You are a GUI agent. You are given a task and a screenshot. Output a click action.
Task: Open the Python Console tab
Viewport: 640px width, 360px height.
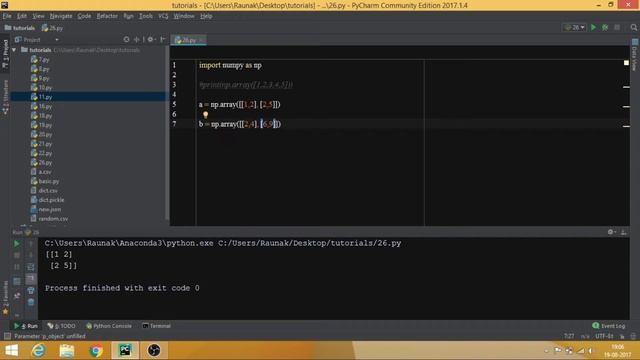109,326
